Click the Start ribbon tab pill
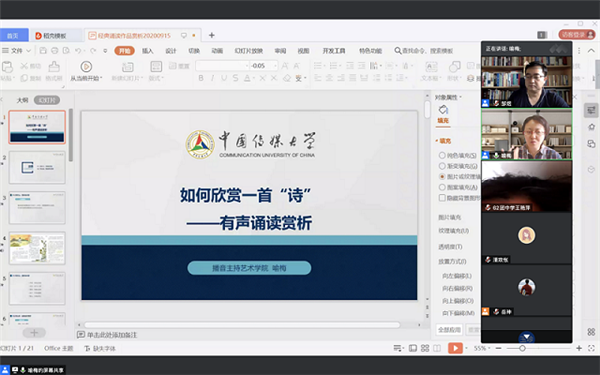600x375 pixels. (124, 51)
